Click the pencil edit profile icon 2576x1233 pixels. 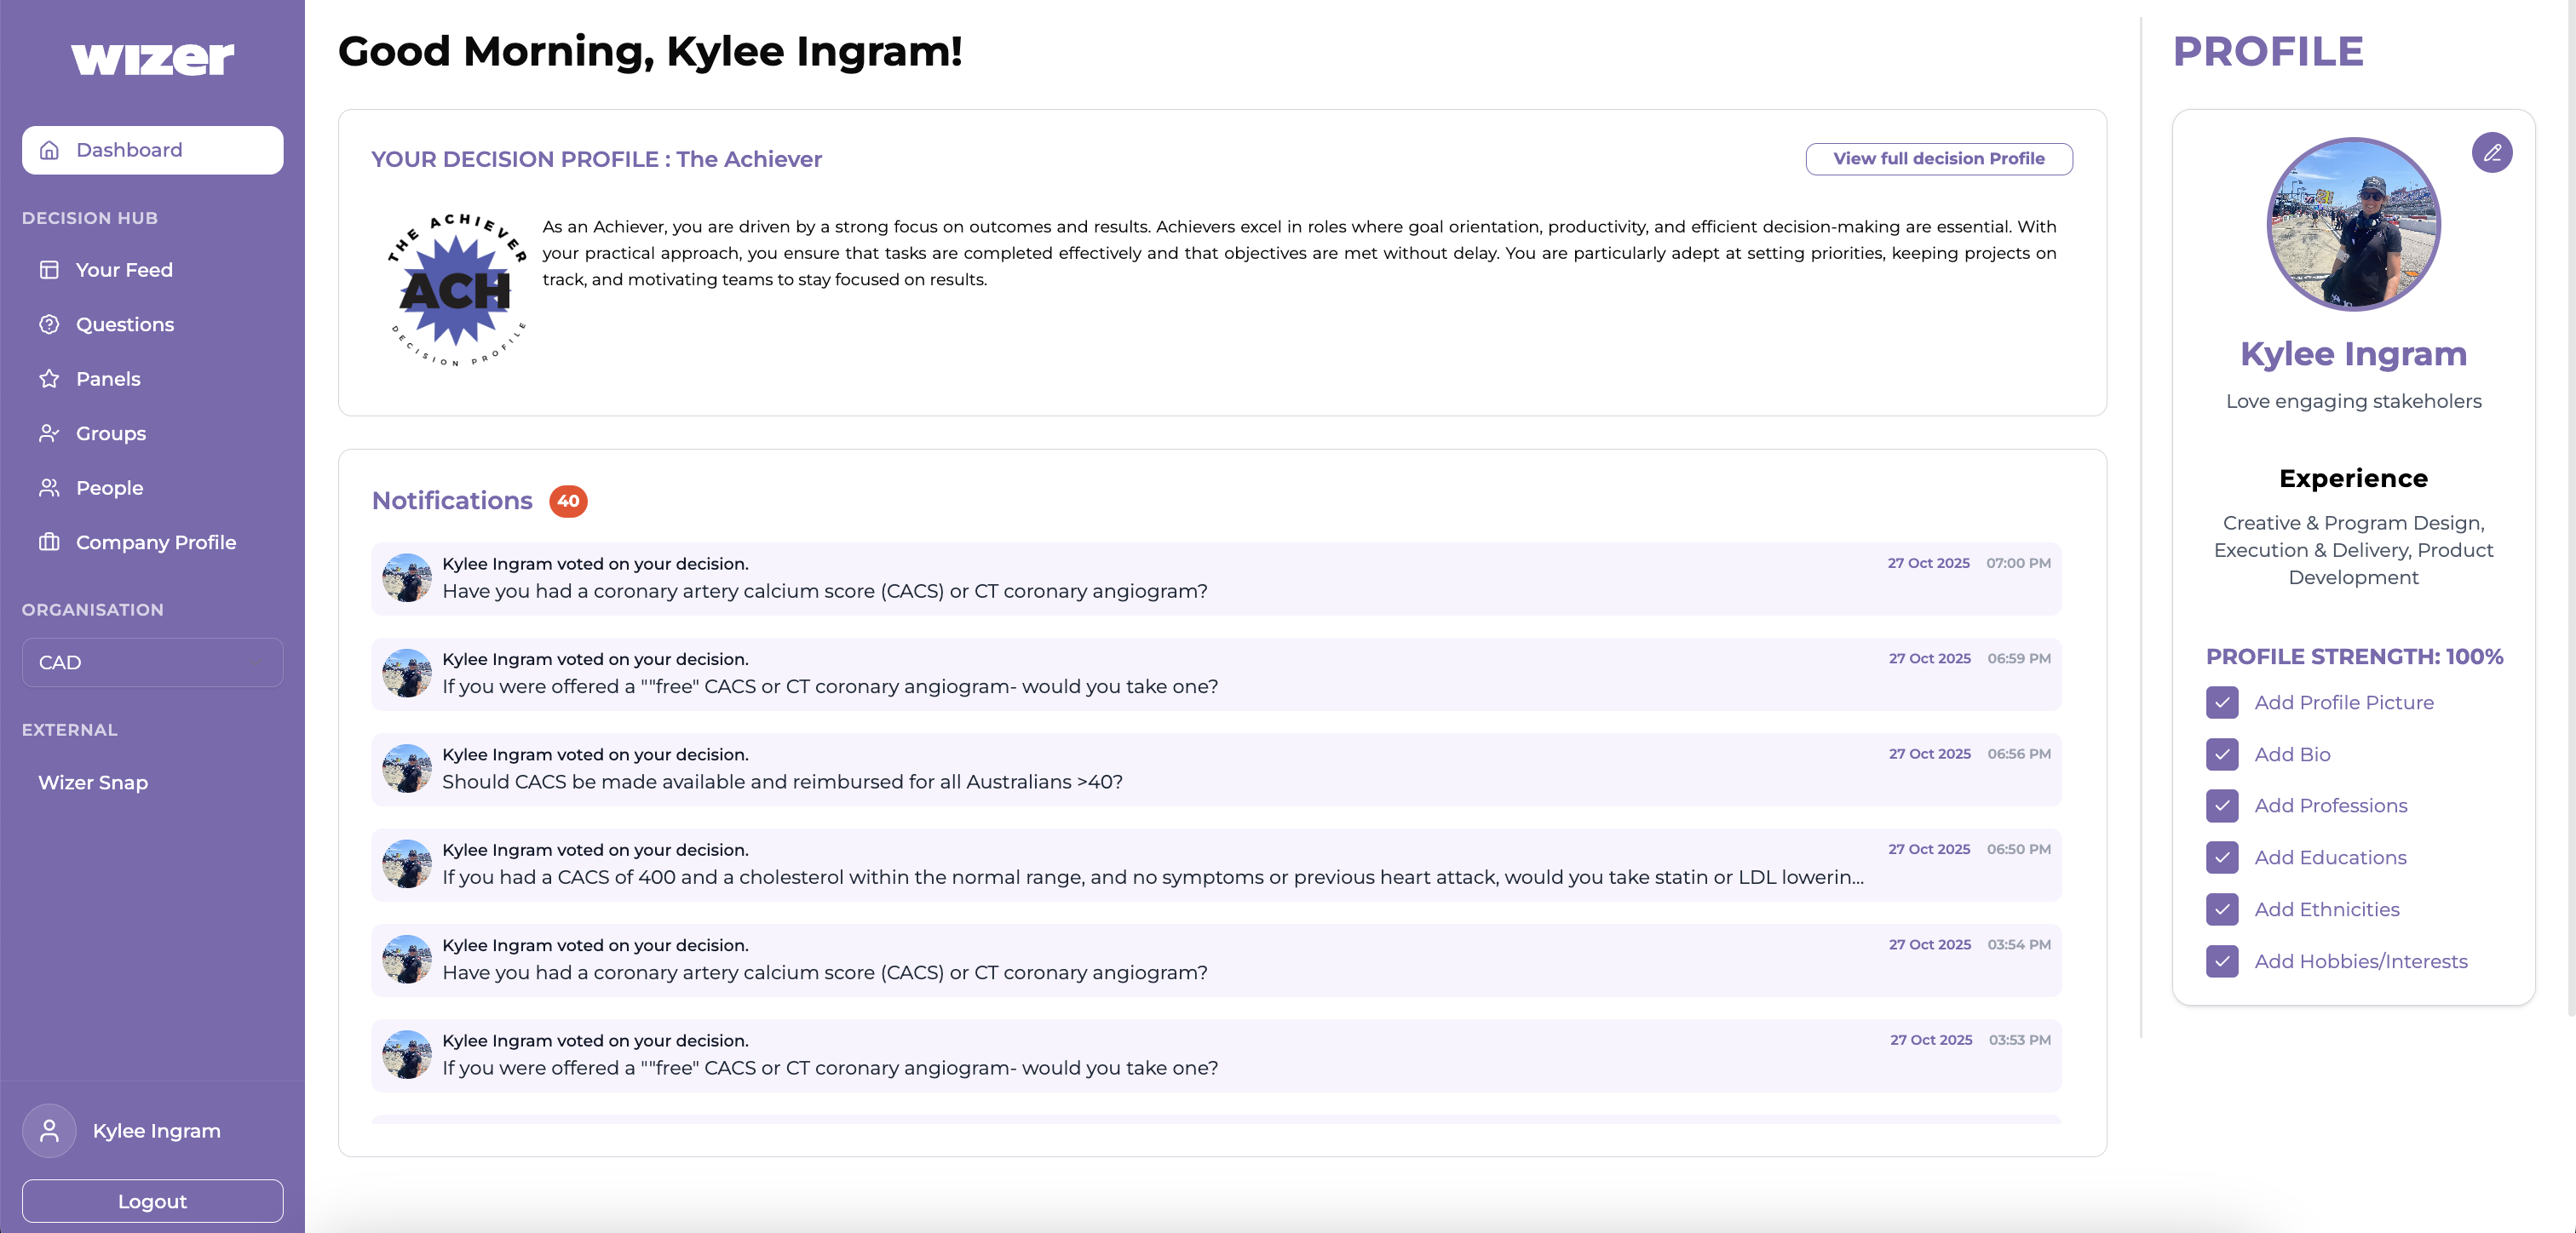coord(2491,153)
